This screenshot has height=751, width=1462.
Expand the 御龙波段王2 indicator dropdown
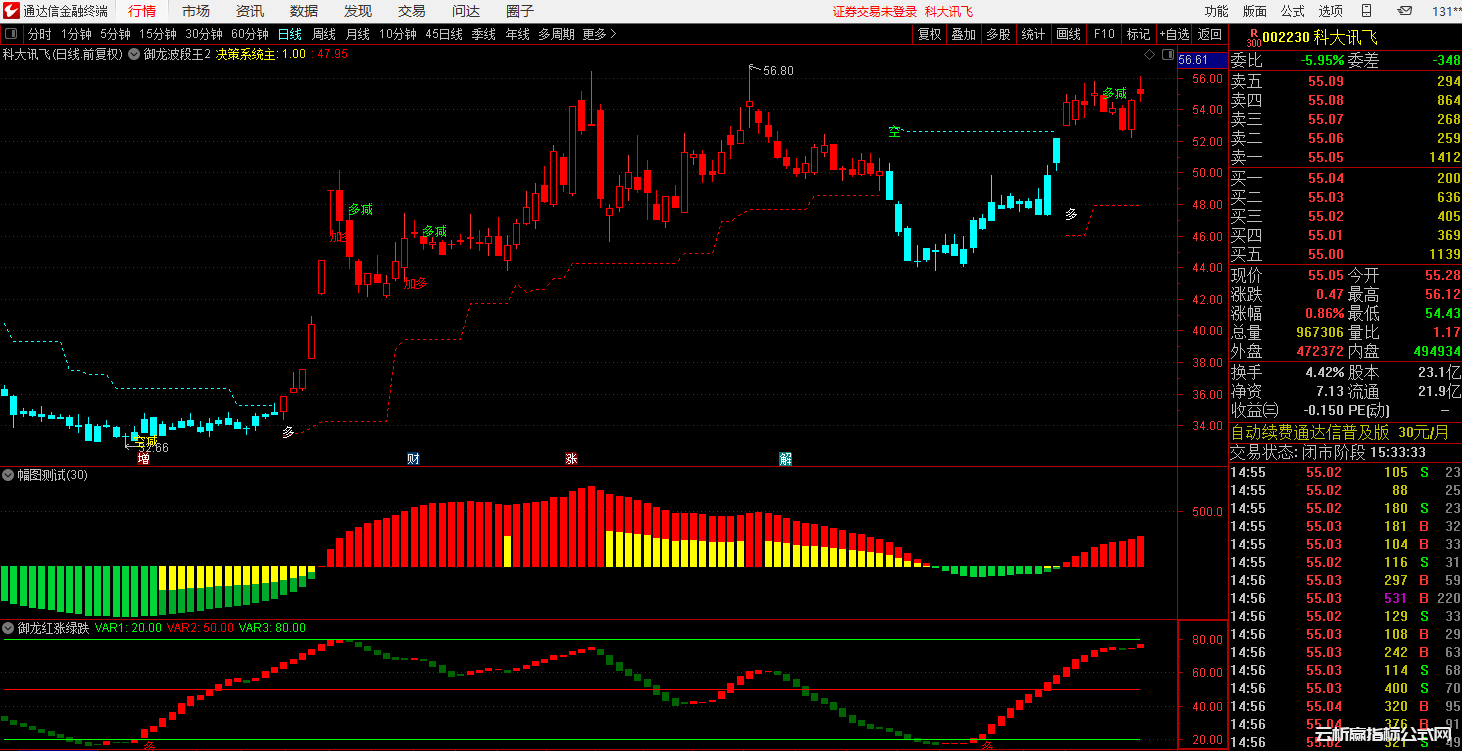click(x=134, y=54)
